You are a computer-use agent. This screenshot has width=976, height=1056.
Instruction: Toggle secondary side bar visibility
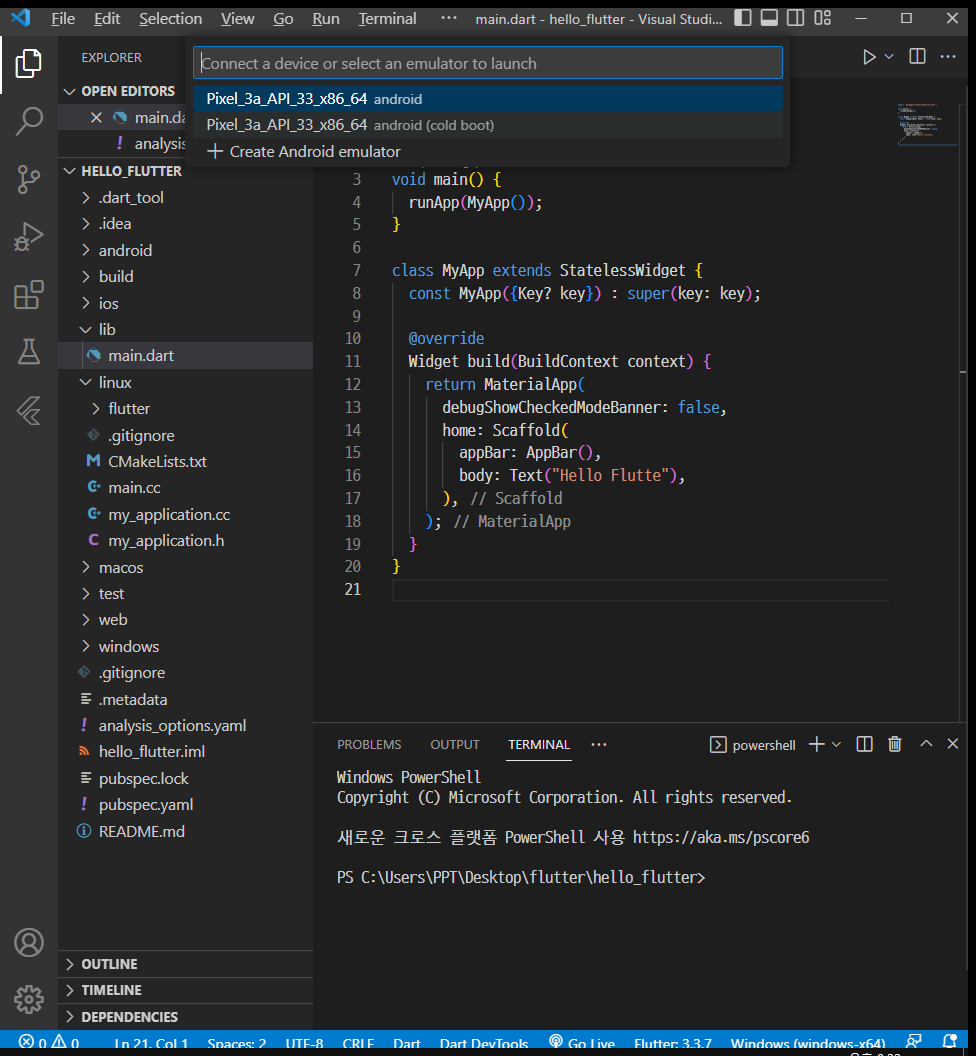795,18
